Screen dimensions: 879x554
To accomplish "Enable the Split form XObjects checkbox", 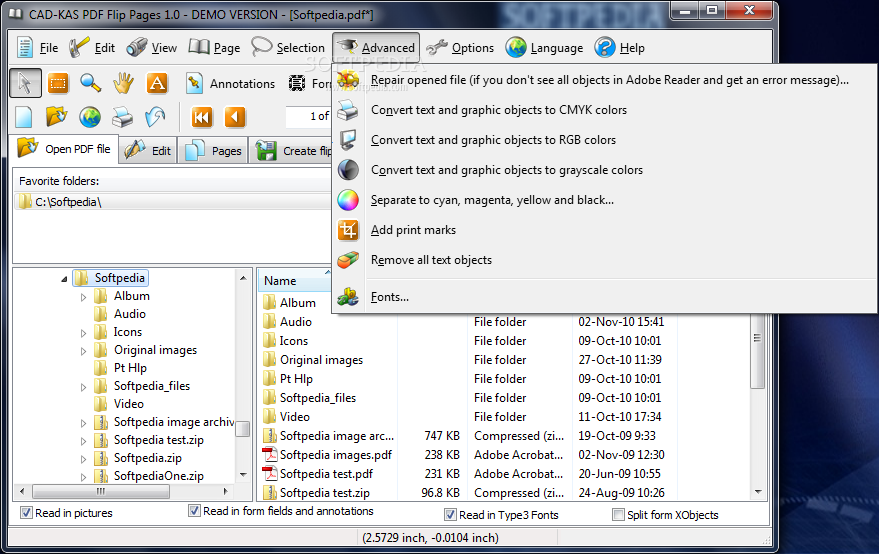I will [618, 515].
